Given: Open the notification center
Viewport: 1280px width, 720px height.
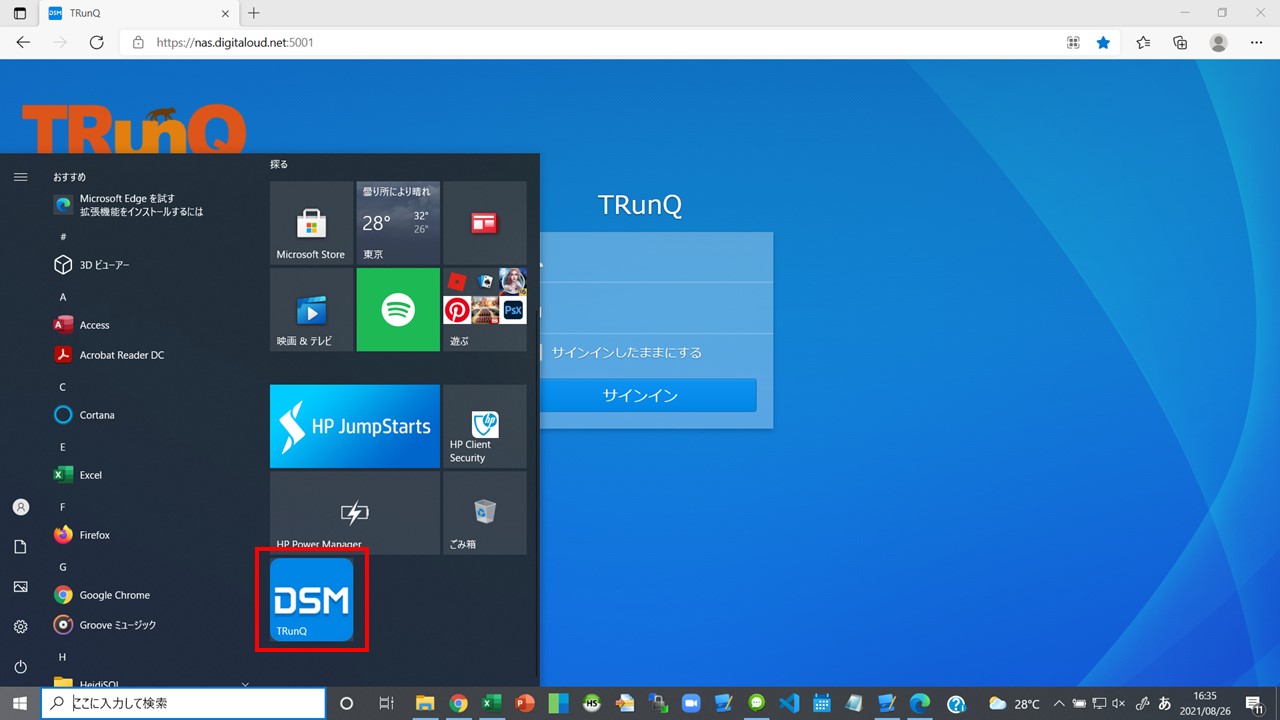Looking at the screenshot, I should pos(1253,703).
